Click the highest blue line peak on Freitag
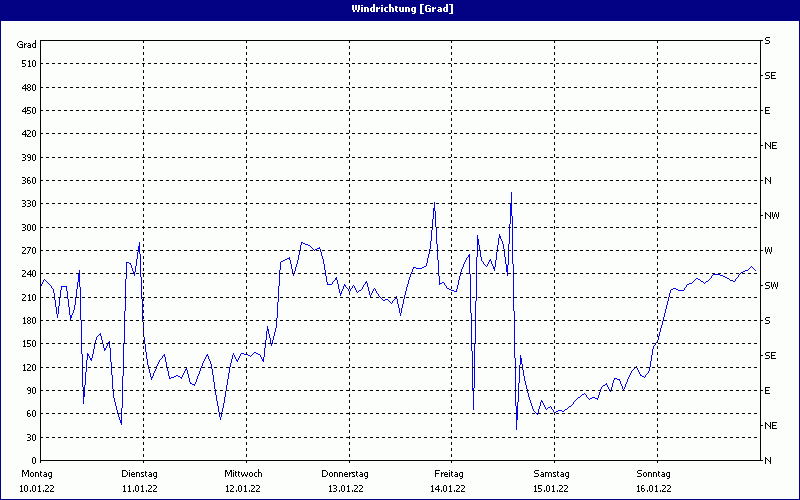This screenshot has height=500, width=800. coord(511,193)
